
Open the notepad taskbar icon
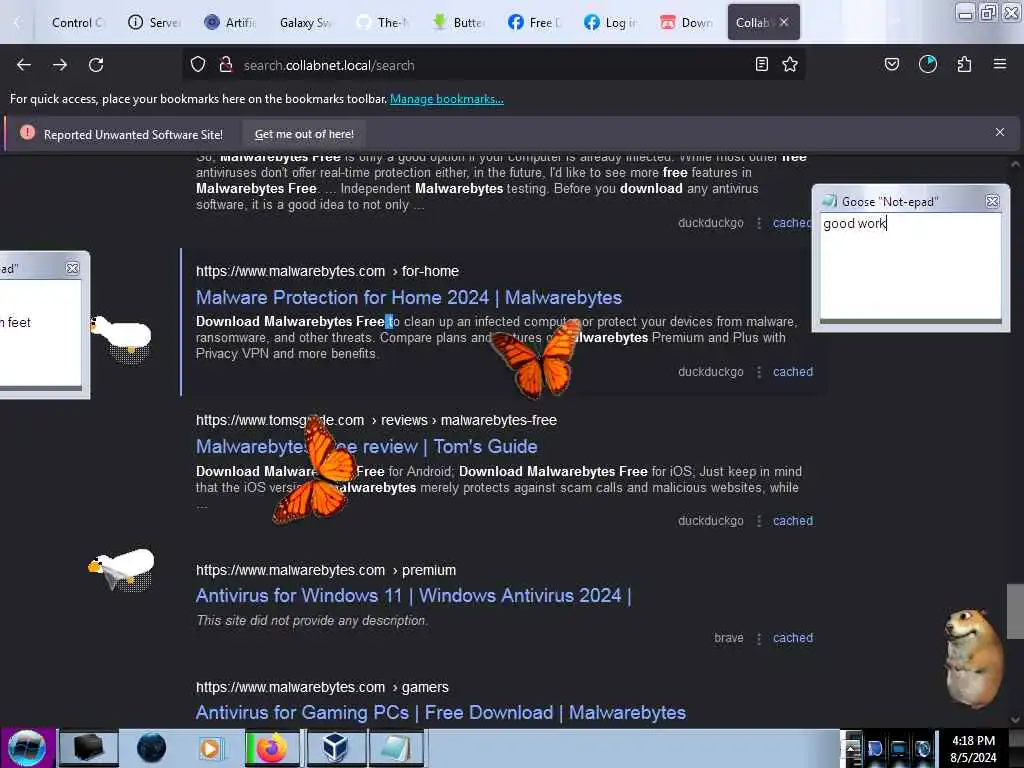click(396, 748)
